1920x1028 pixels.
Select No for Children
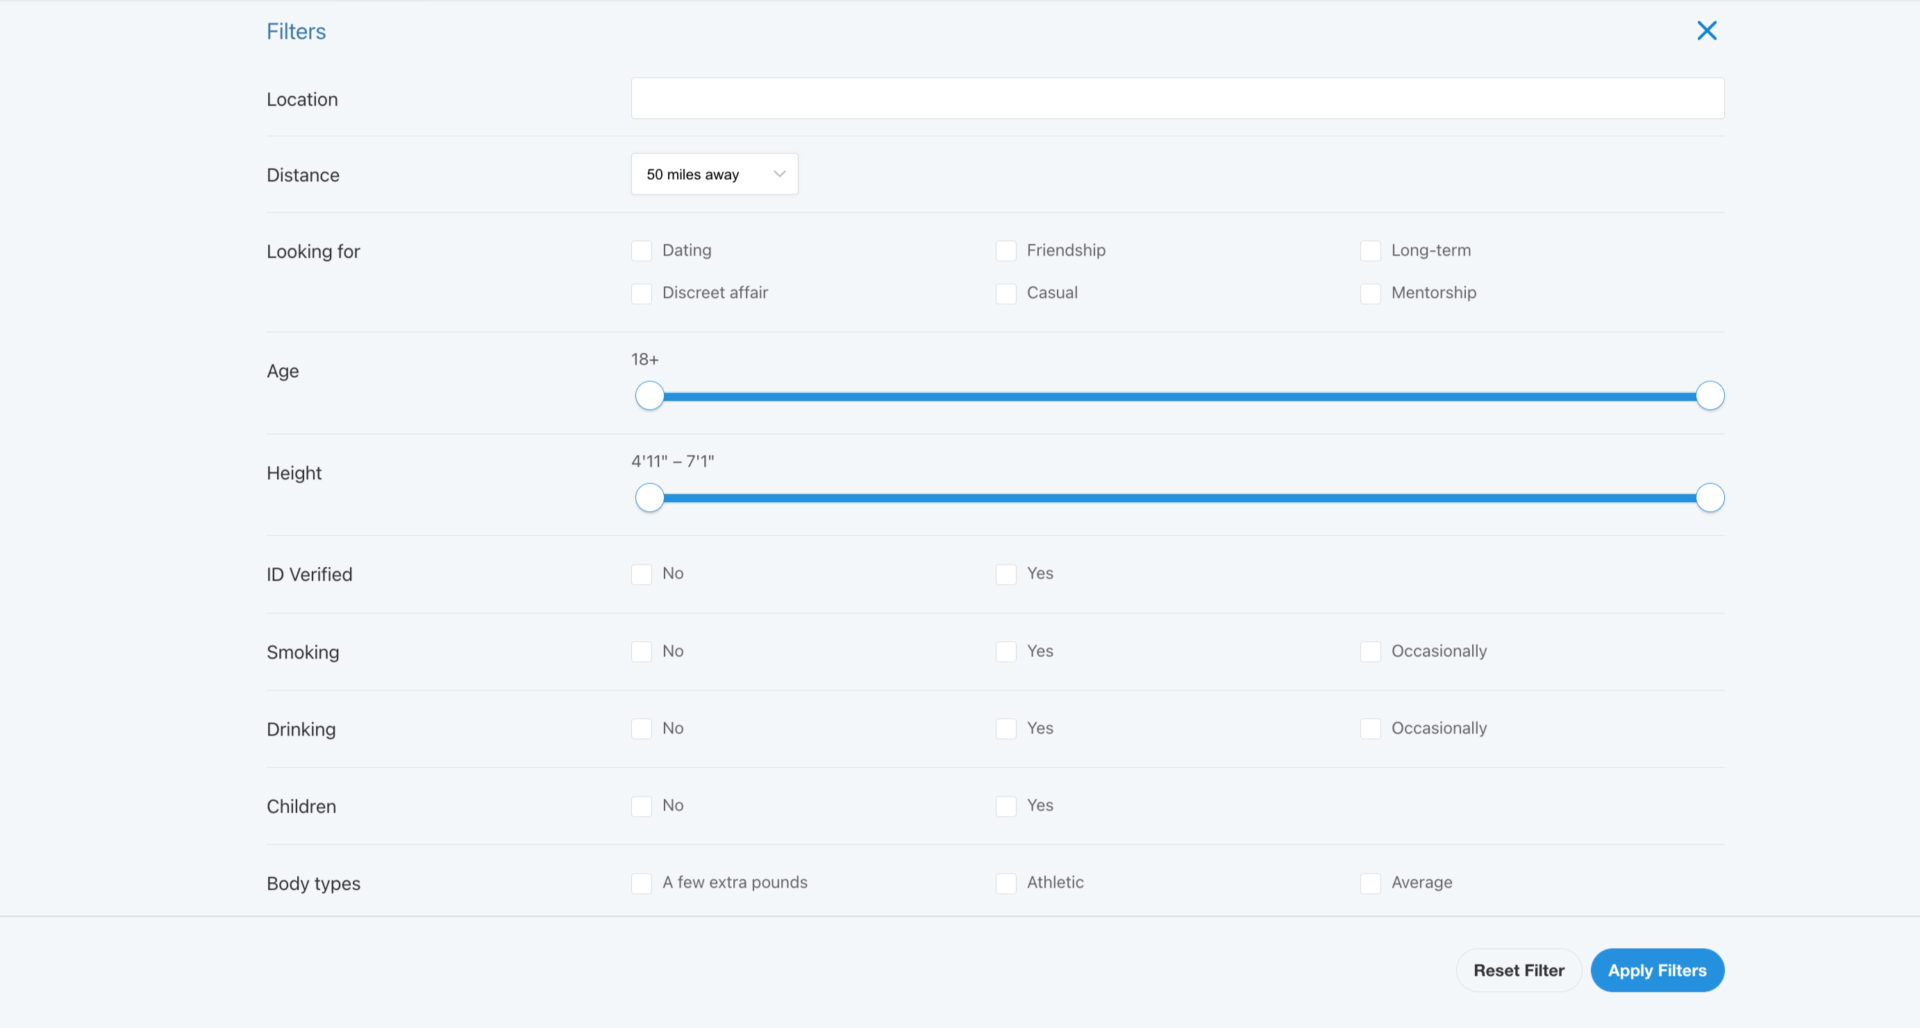pos(642,806)
